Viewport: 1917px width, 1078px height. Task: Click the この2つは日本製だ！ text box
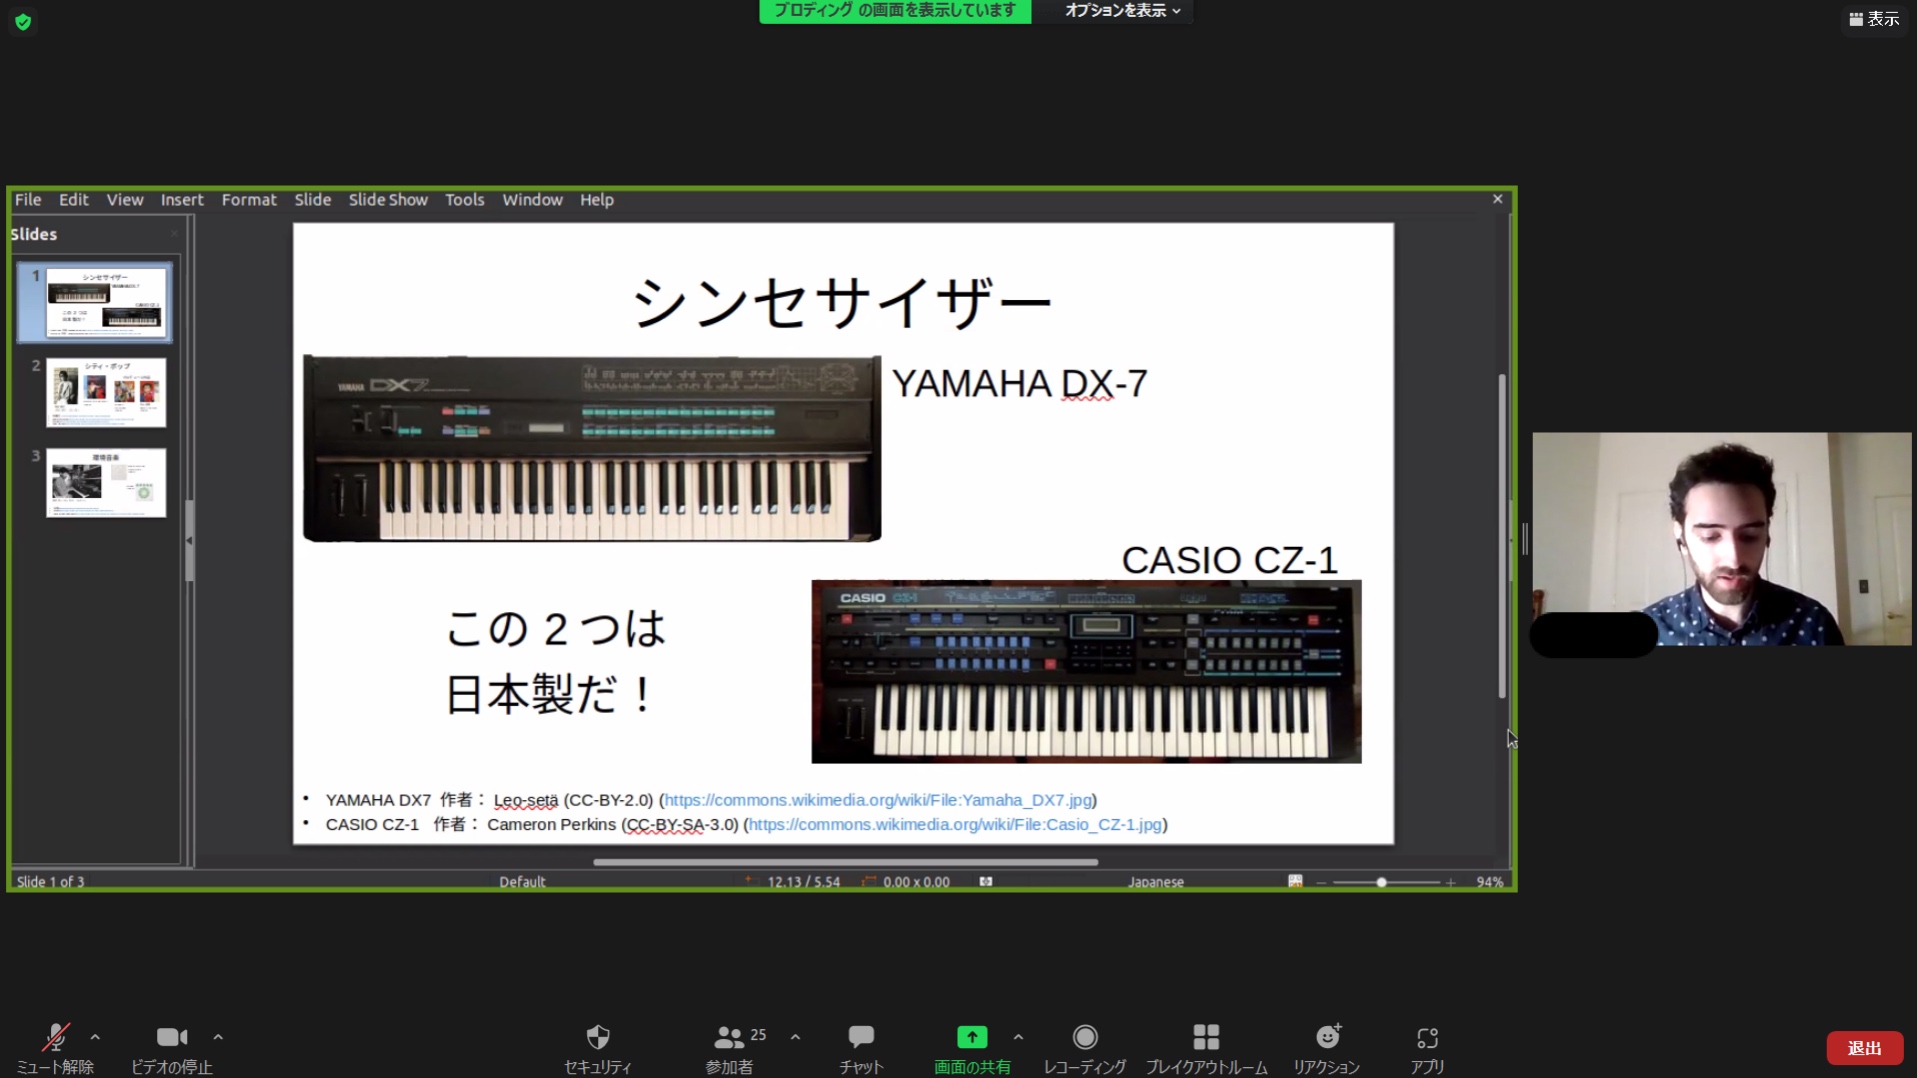click(555, 661)
